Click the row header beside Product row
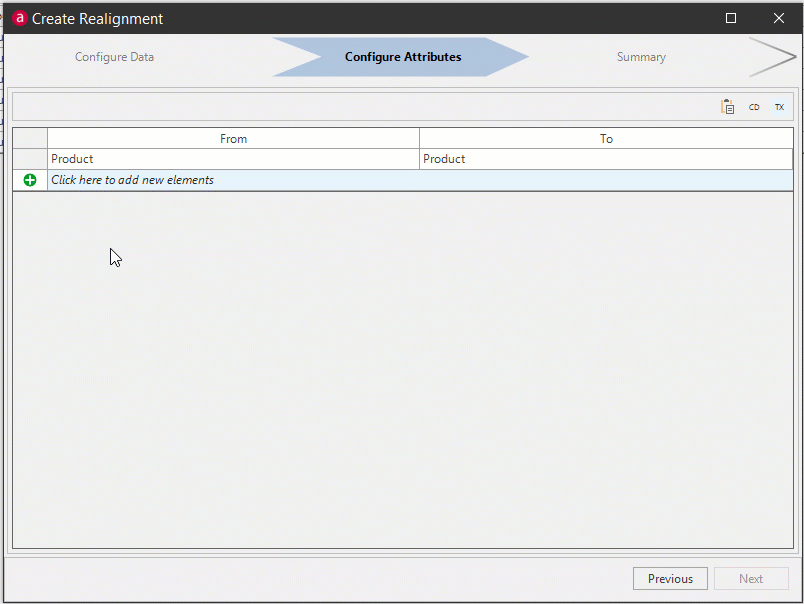Screen dimensions: 804x604 30,159
